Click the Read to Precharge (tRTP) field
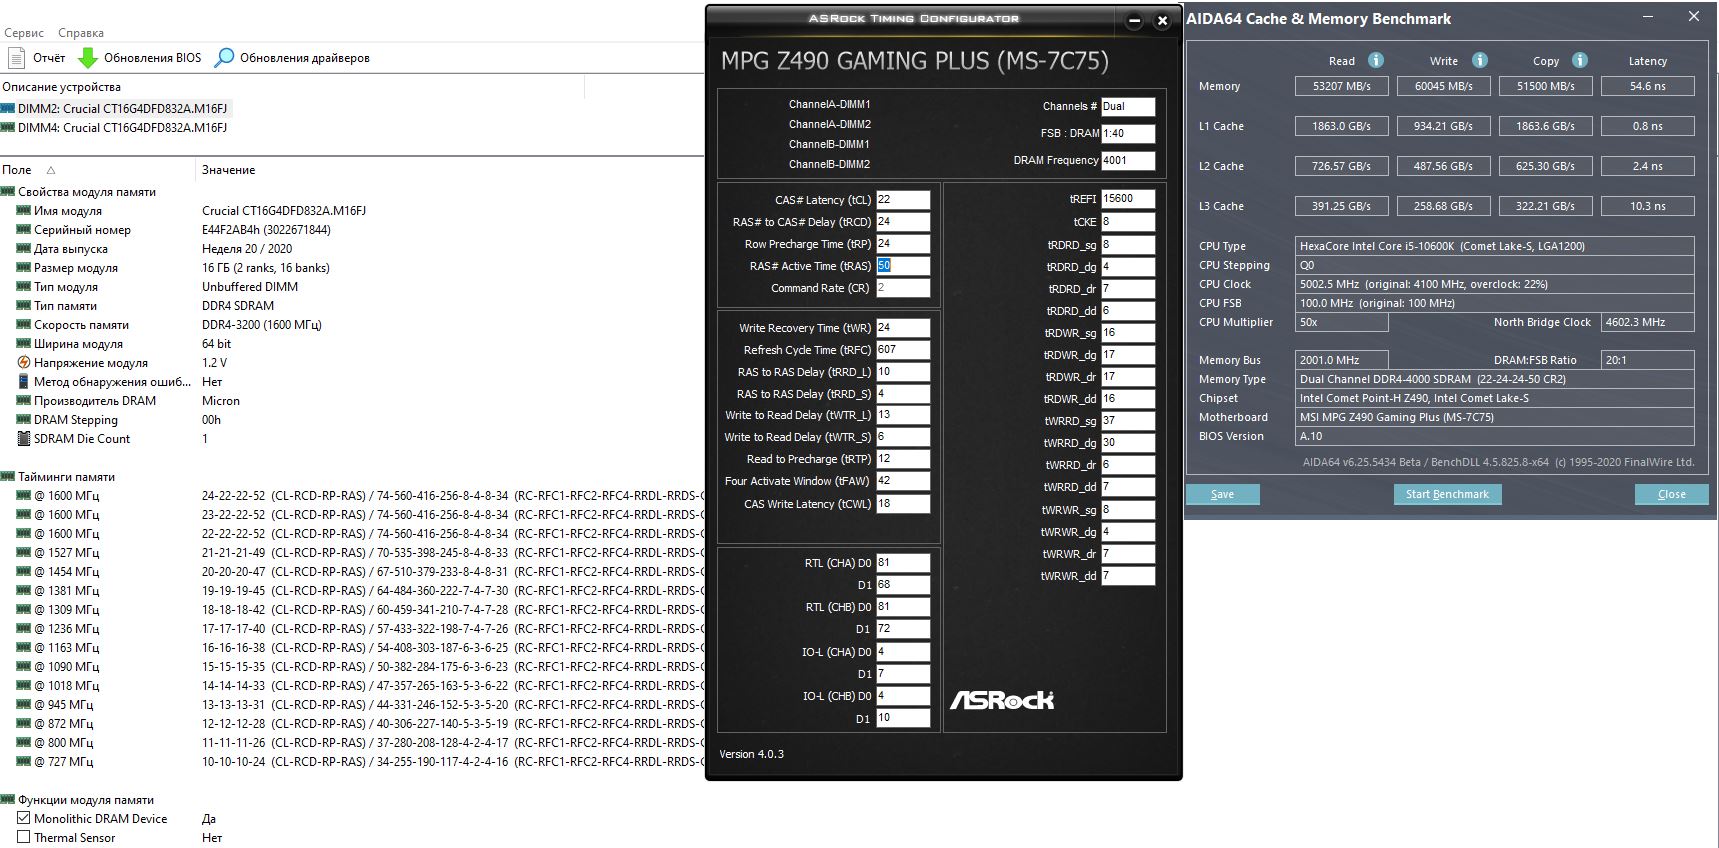The width and height of the screenshot is (1719, 848). 903,459
